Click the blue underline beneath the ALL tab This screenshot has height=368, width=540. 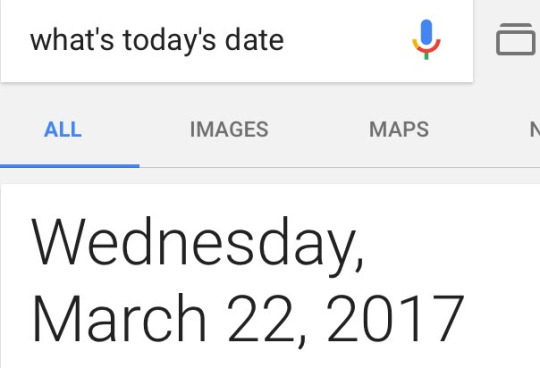[70, 166]
